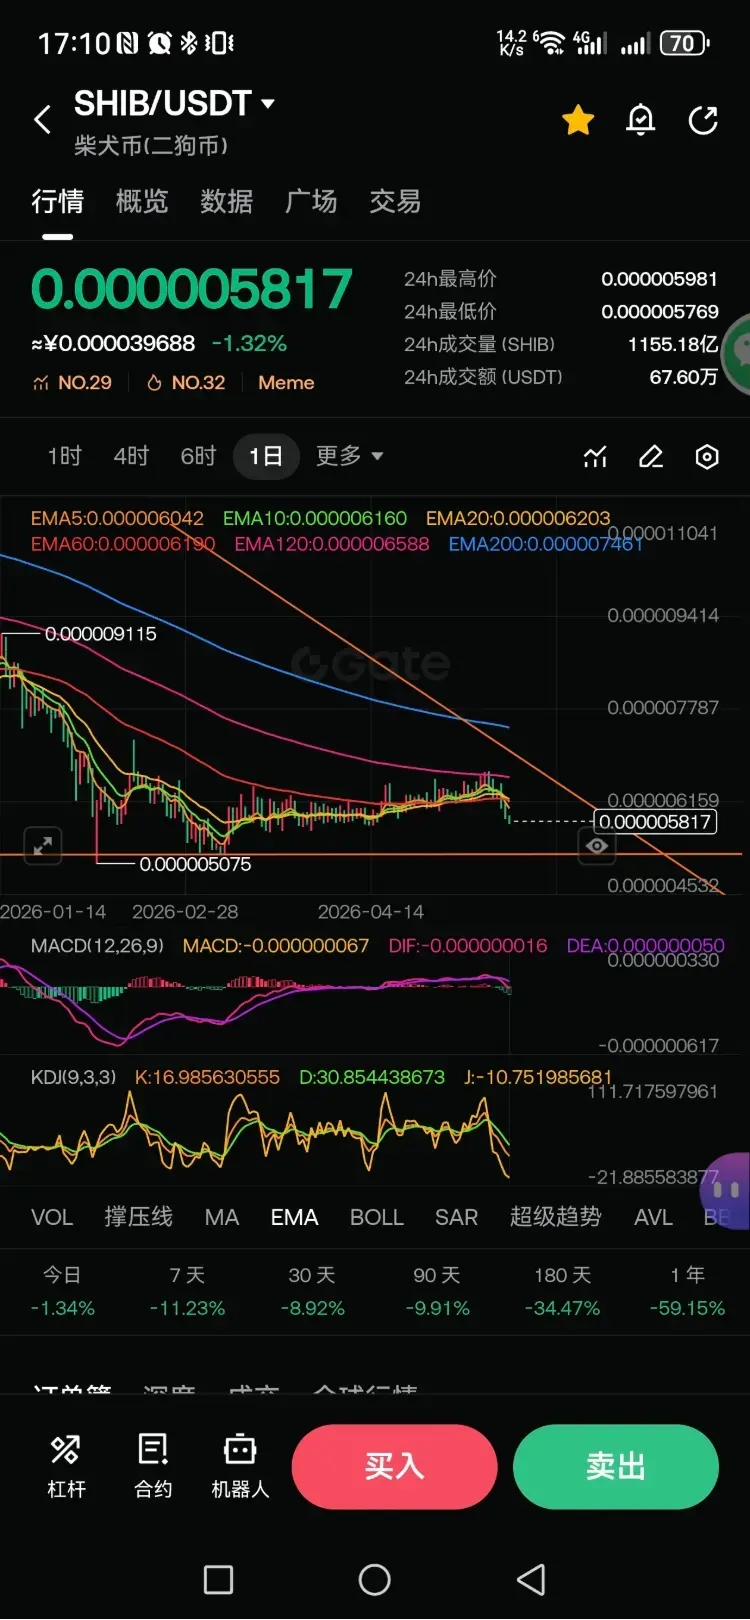Open 杠杆 margin trading icon

(x=66, y=1466)
